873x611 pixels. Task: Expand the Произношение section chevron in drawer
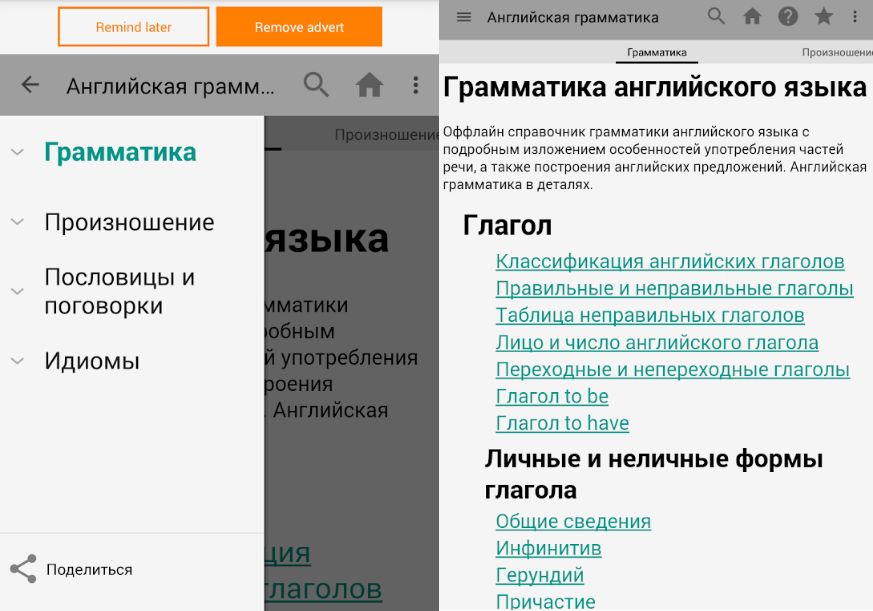[x=17, y=222]
